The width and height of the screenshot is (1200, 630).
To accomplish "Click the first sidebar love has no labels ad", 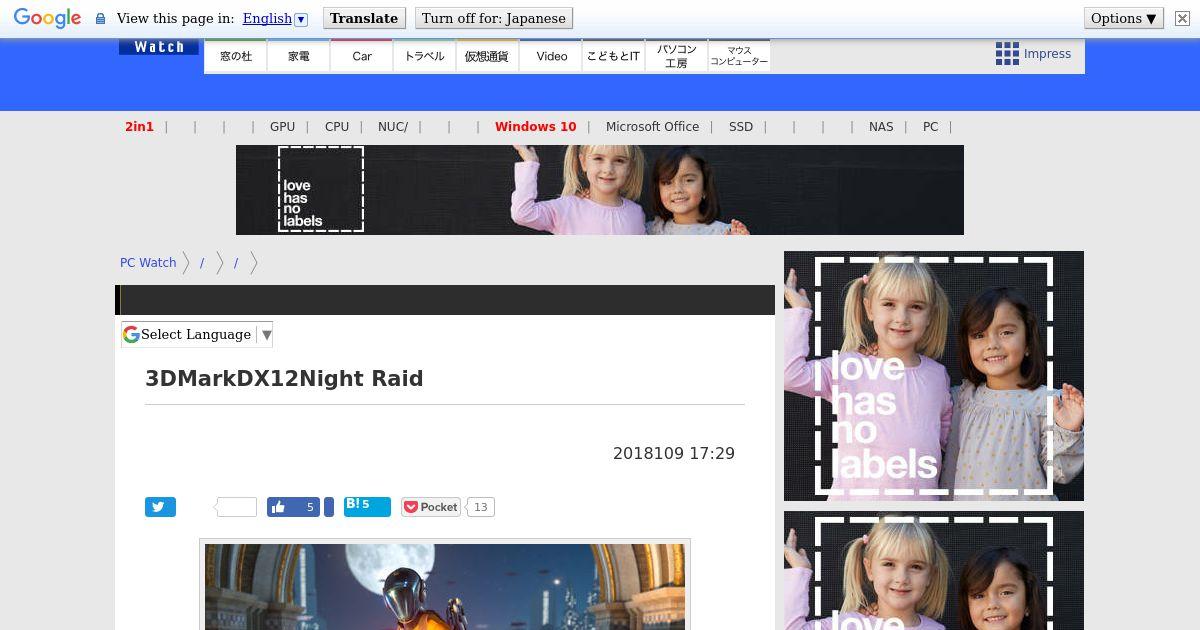I will (934, 376).
